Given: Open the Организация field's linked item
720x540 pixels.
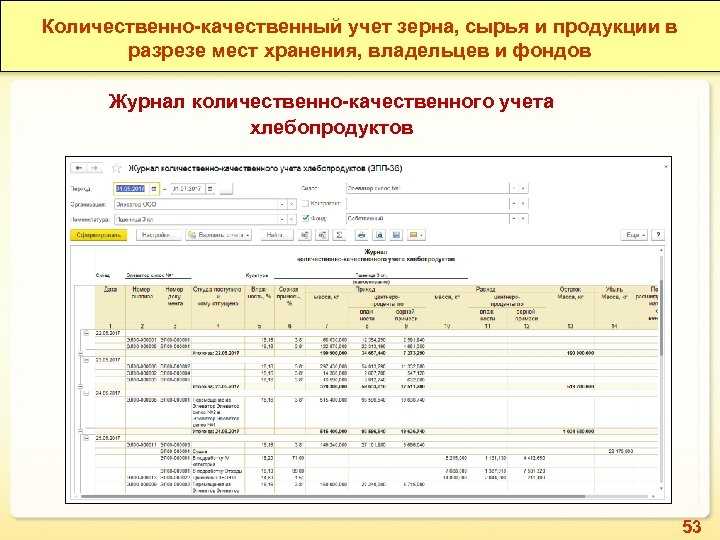Looking at the screenshot, I should [x=292, y=204].
